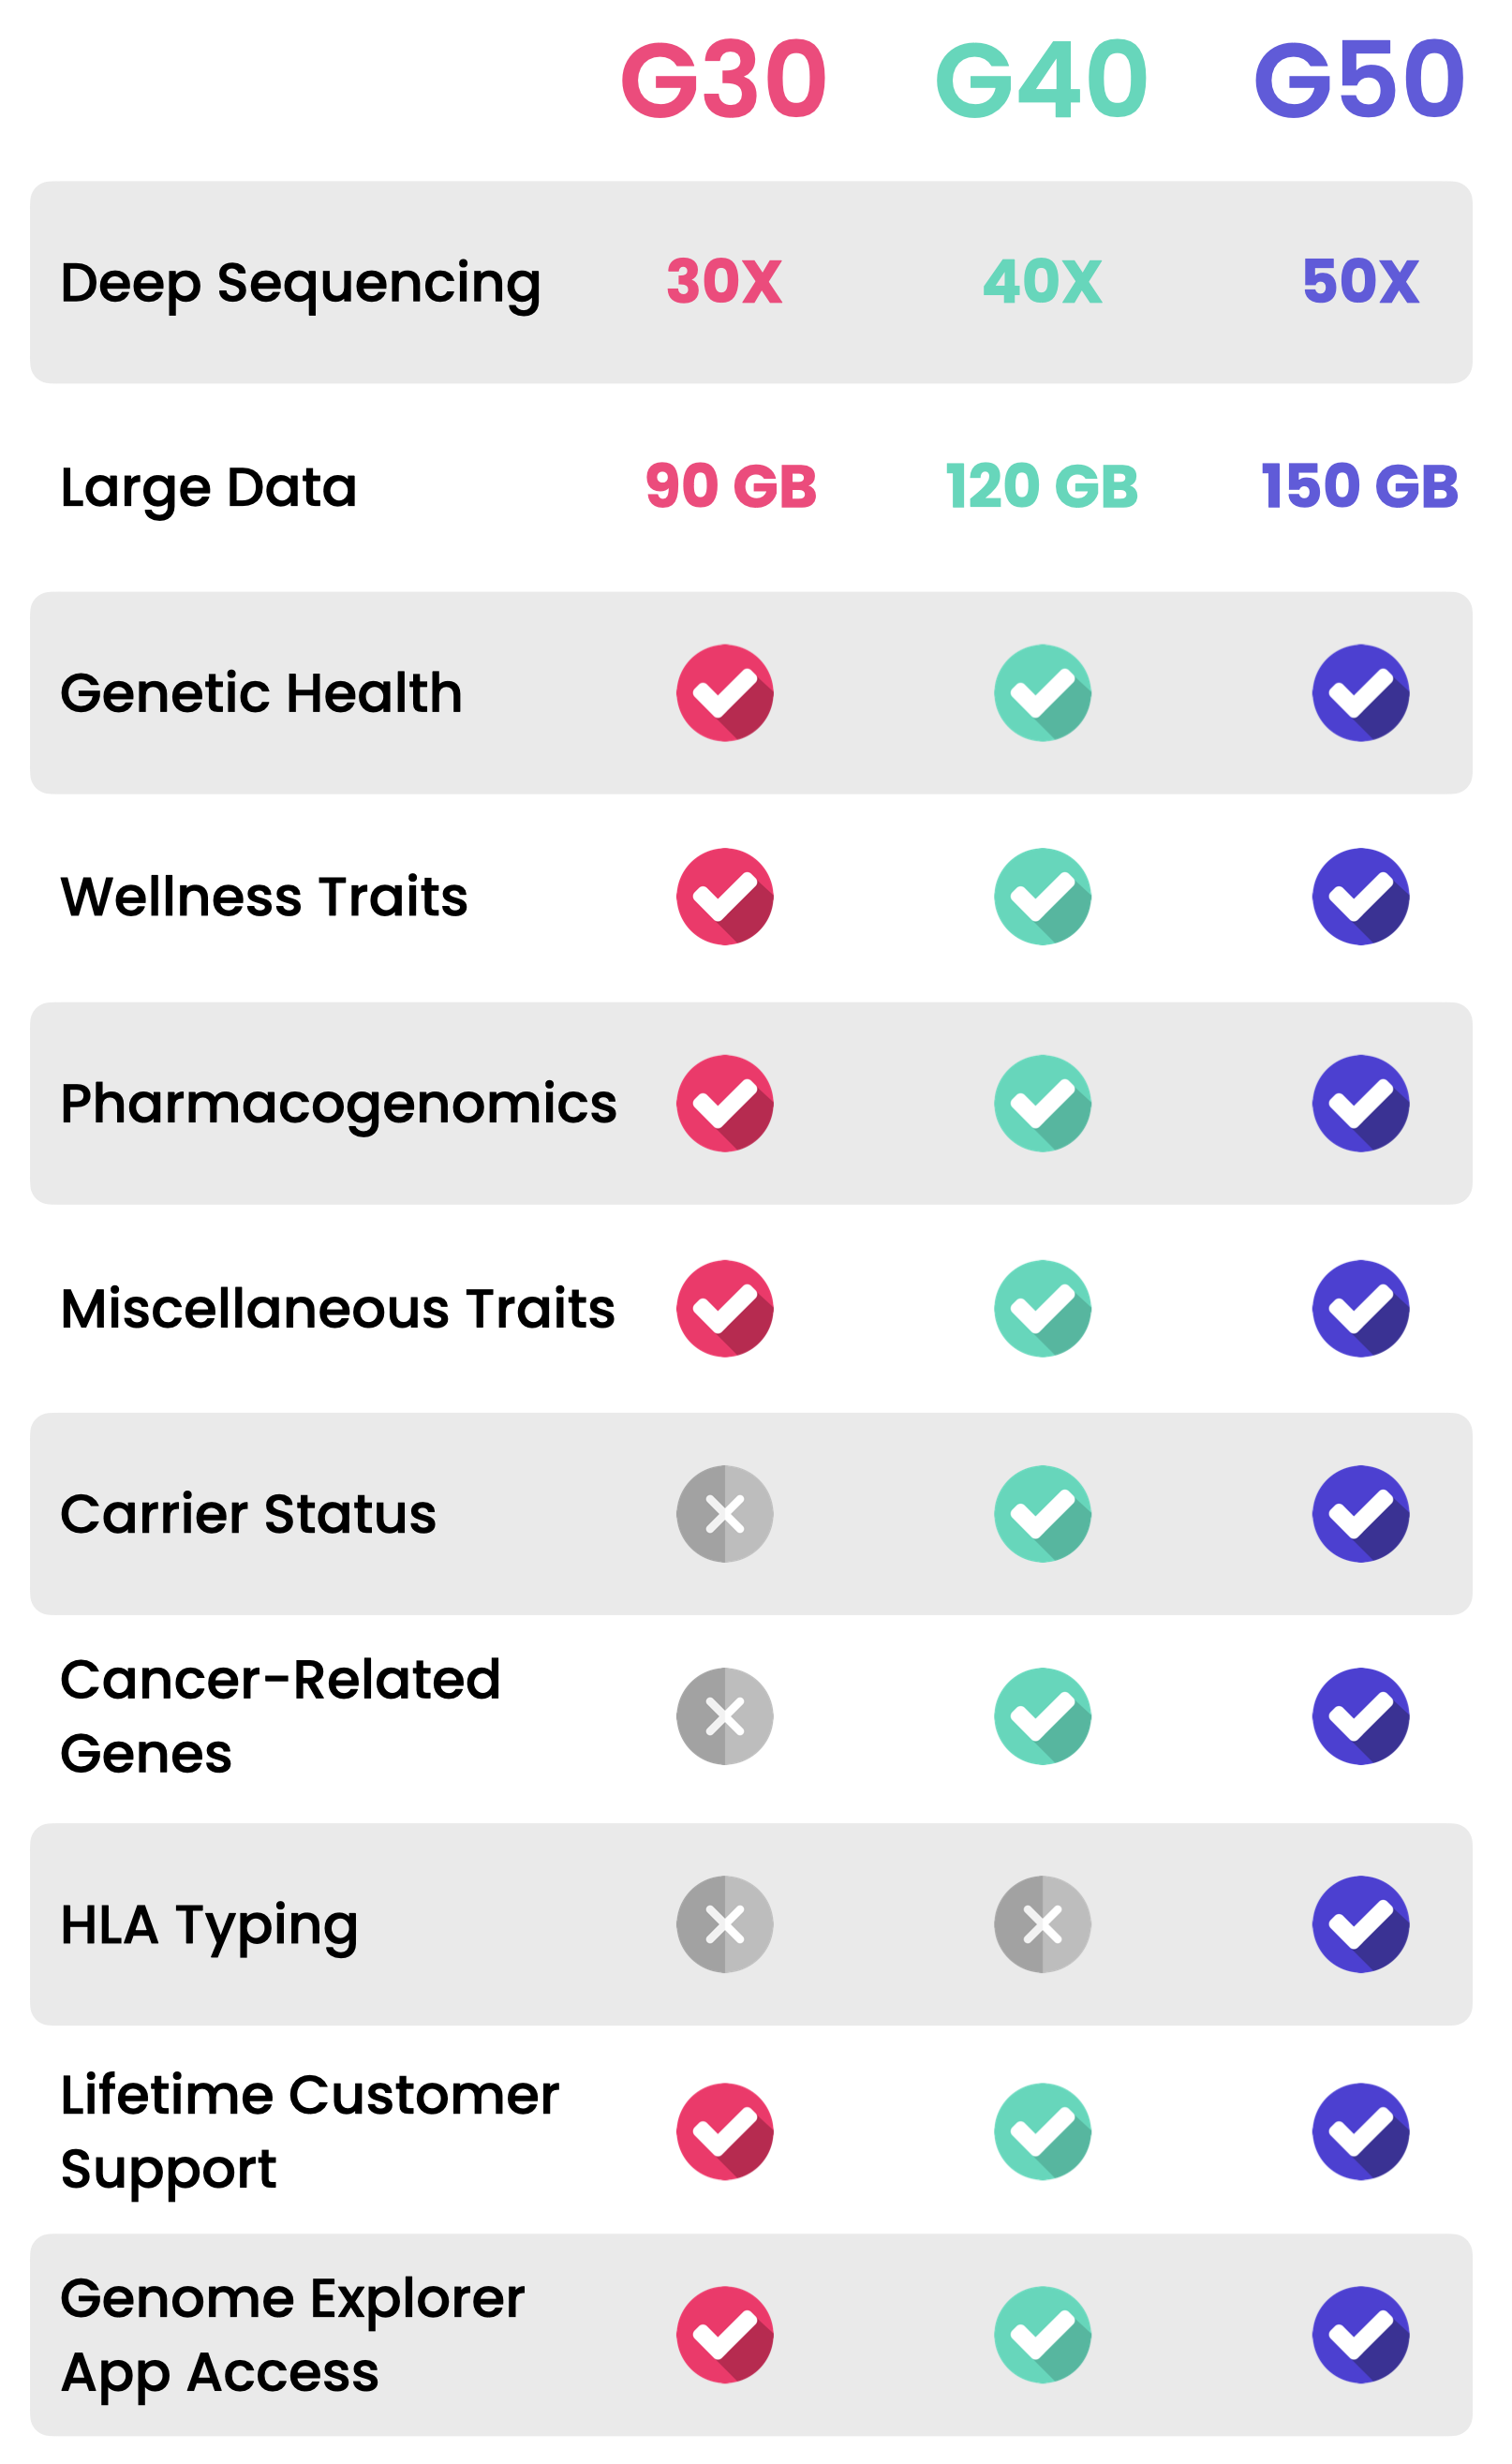Click the G30 HLA Typing grey X
The image size is (1512, 2464).
[725, 1924]
